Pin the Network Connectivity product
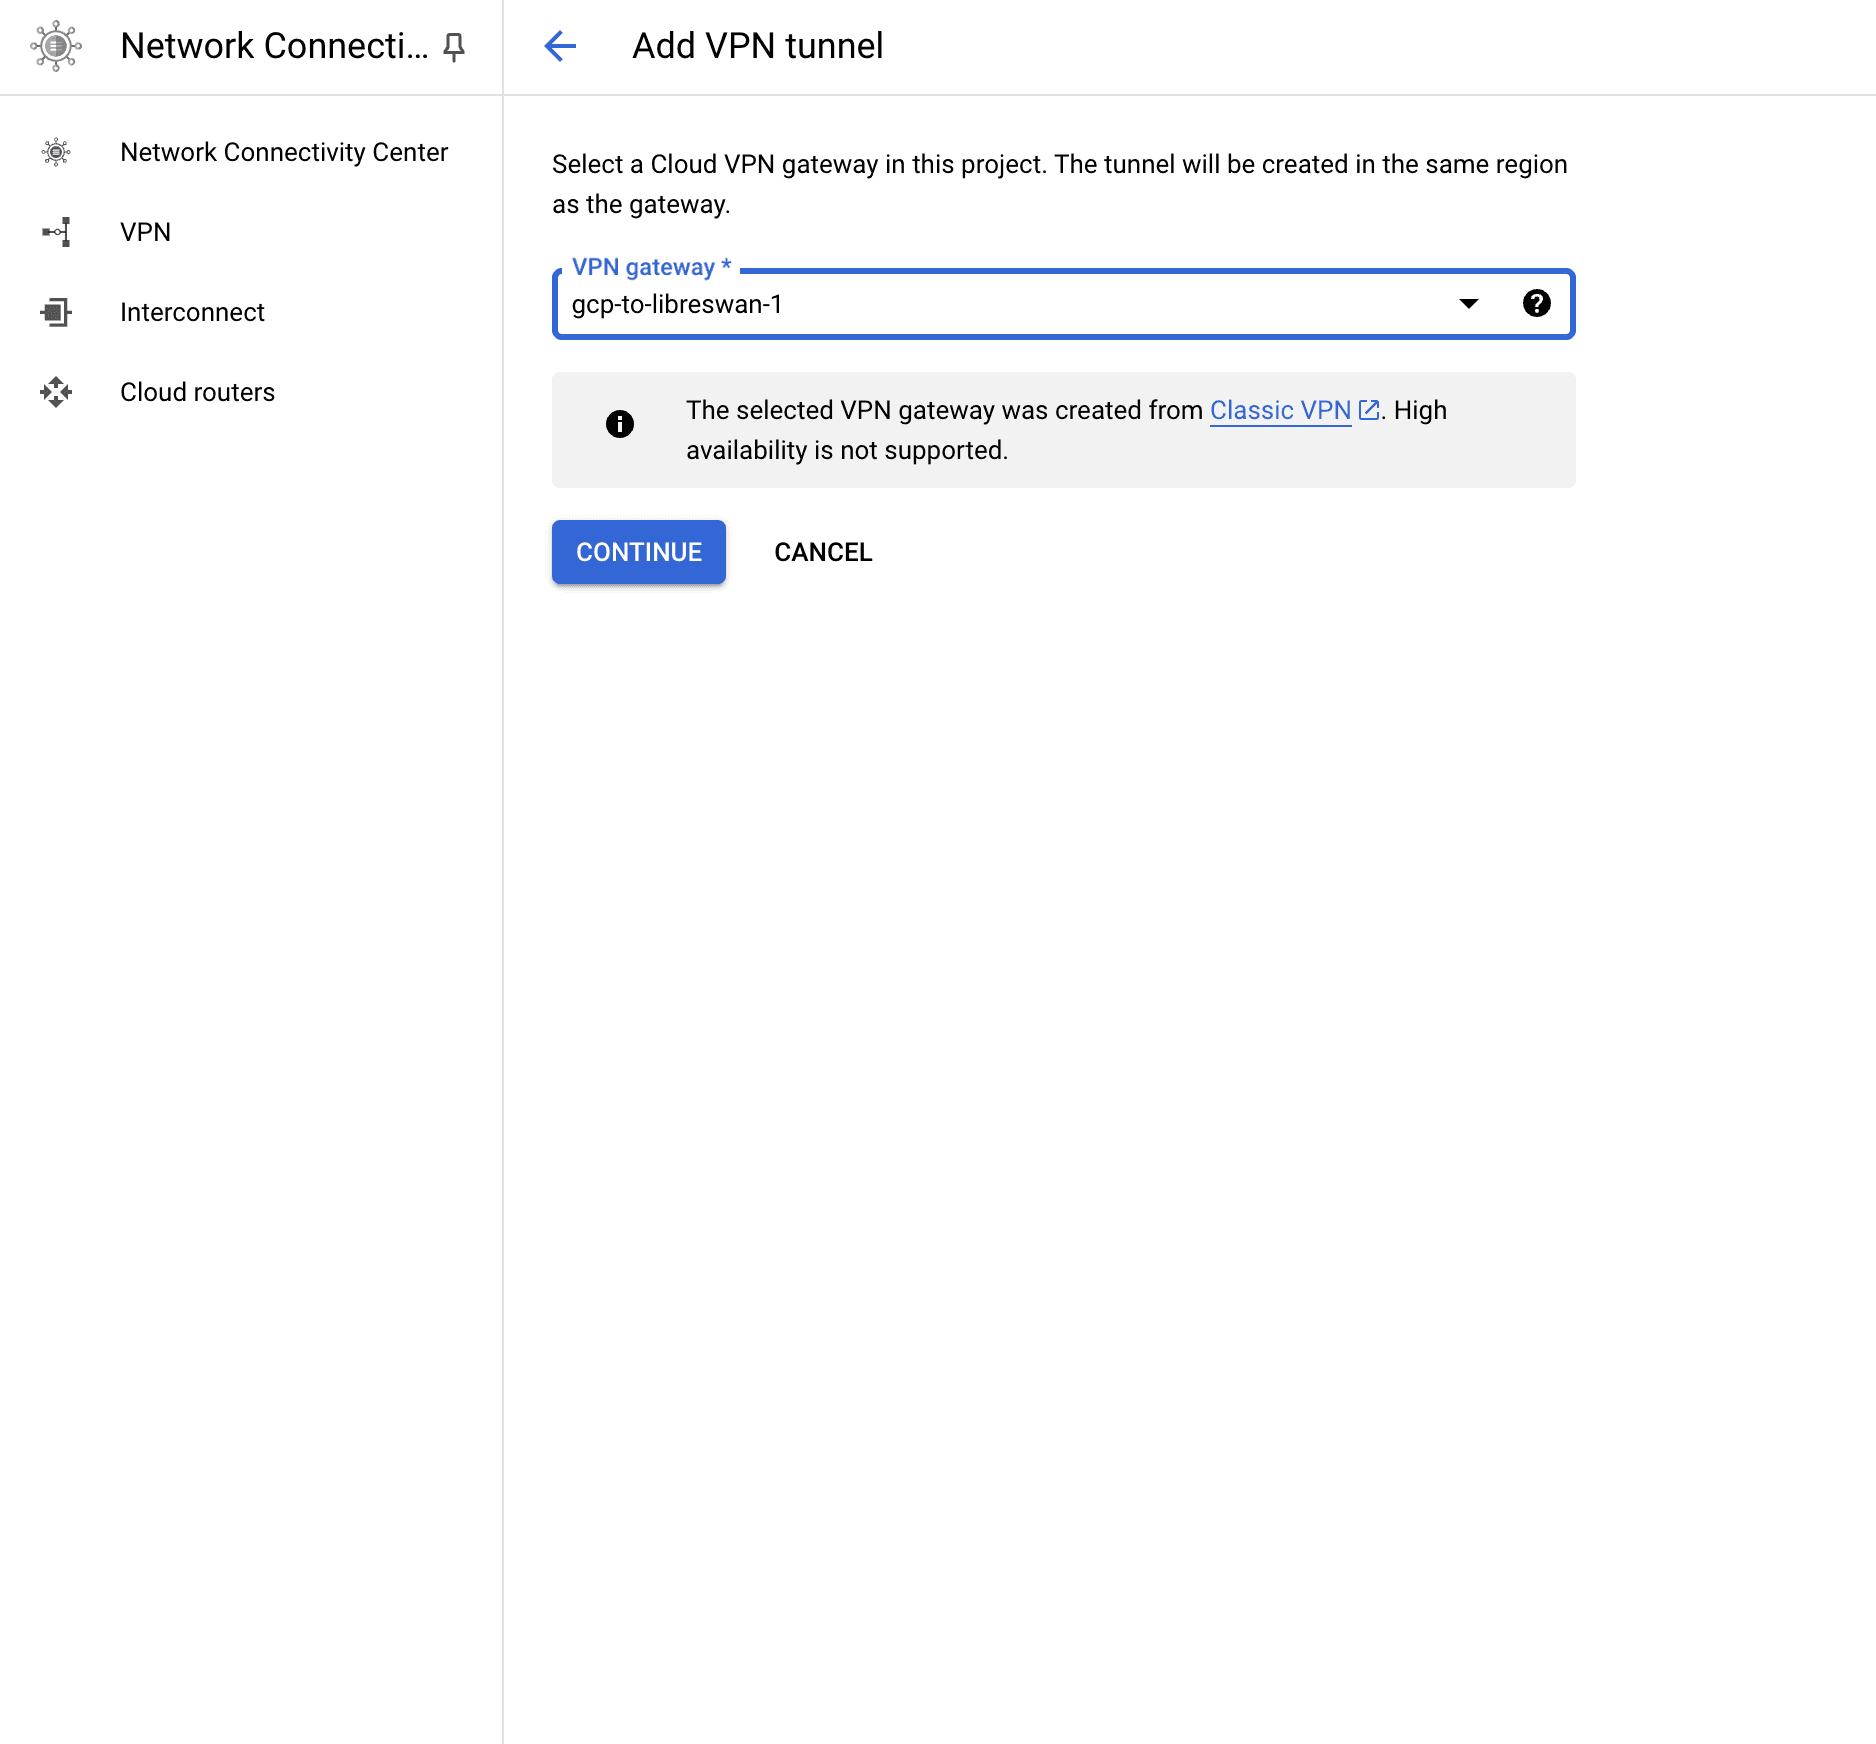This screenshot has width=1876, height=1744. point(454,47)
